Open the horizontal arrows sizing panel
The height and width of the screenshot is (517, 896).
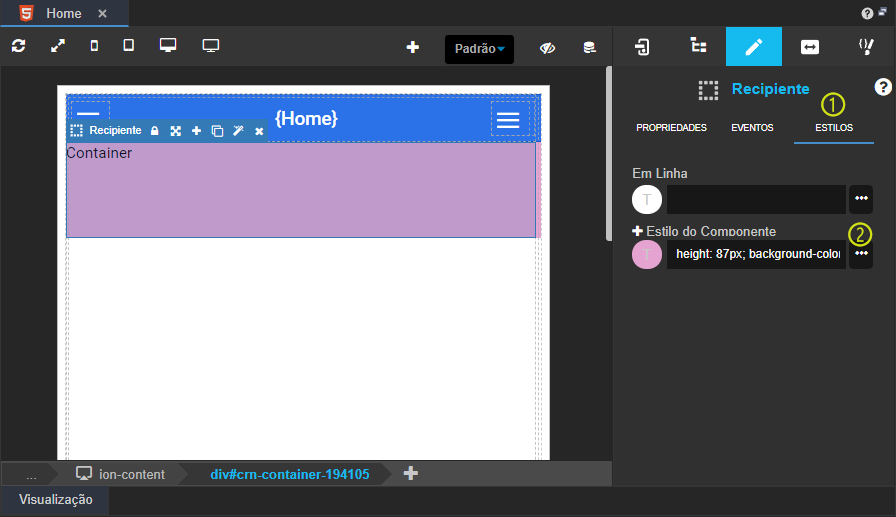pyautogui.click(x=810, y=47)
